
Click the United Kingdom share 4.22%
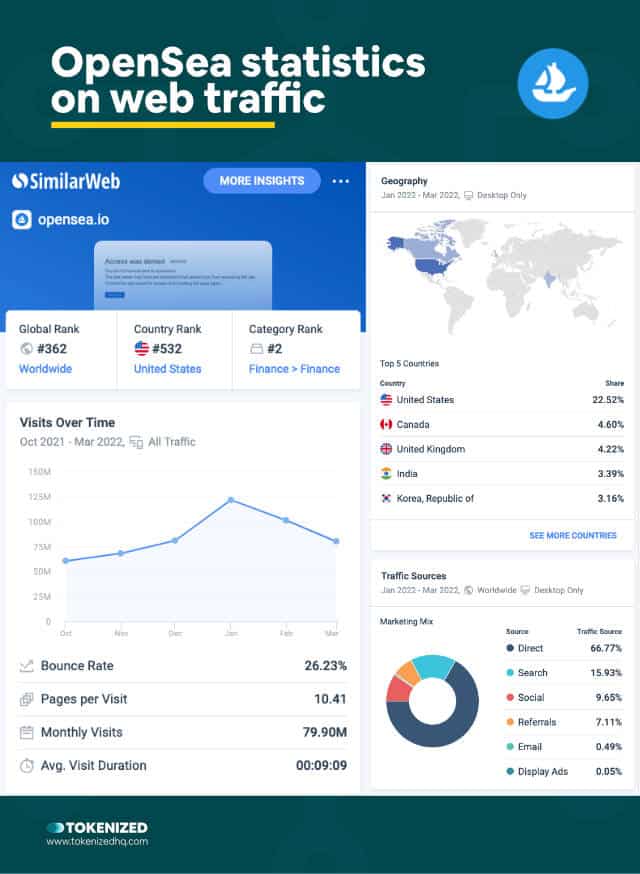(610, 449)
